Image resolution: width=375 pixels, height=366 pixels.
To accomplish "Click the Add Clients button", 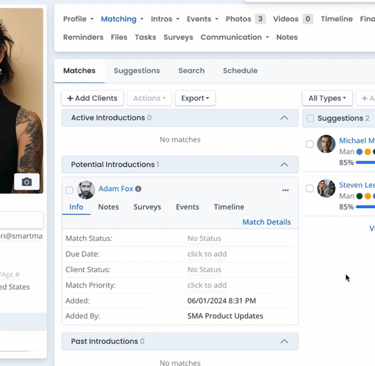I will click(92, 98).
